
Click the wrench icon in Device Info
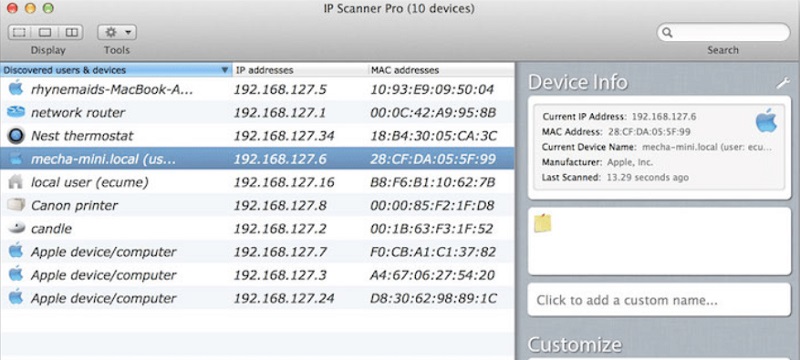pos(783,83)
